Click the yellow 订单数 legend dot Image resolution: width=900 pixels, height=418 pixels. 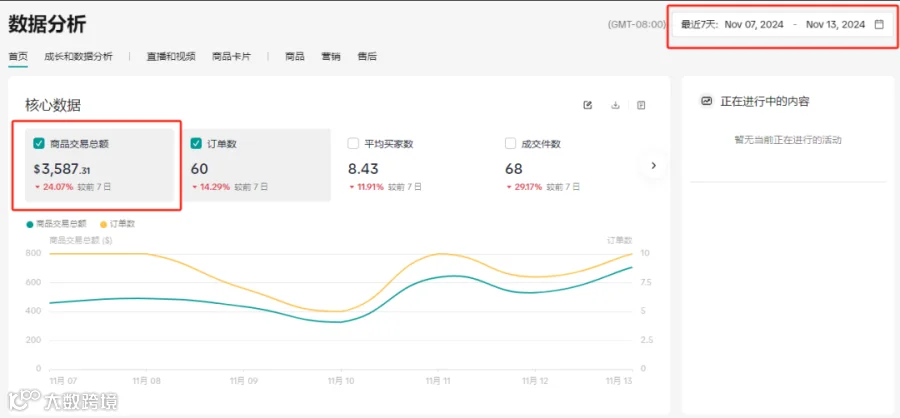(103, 224)
